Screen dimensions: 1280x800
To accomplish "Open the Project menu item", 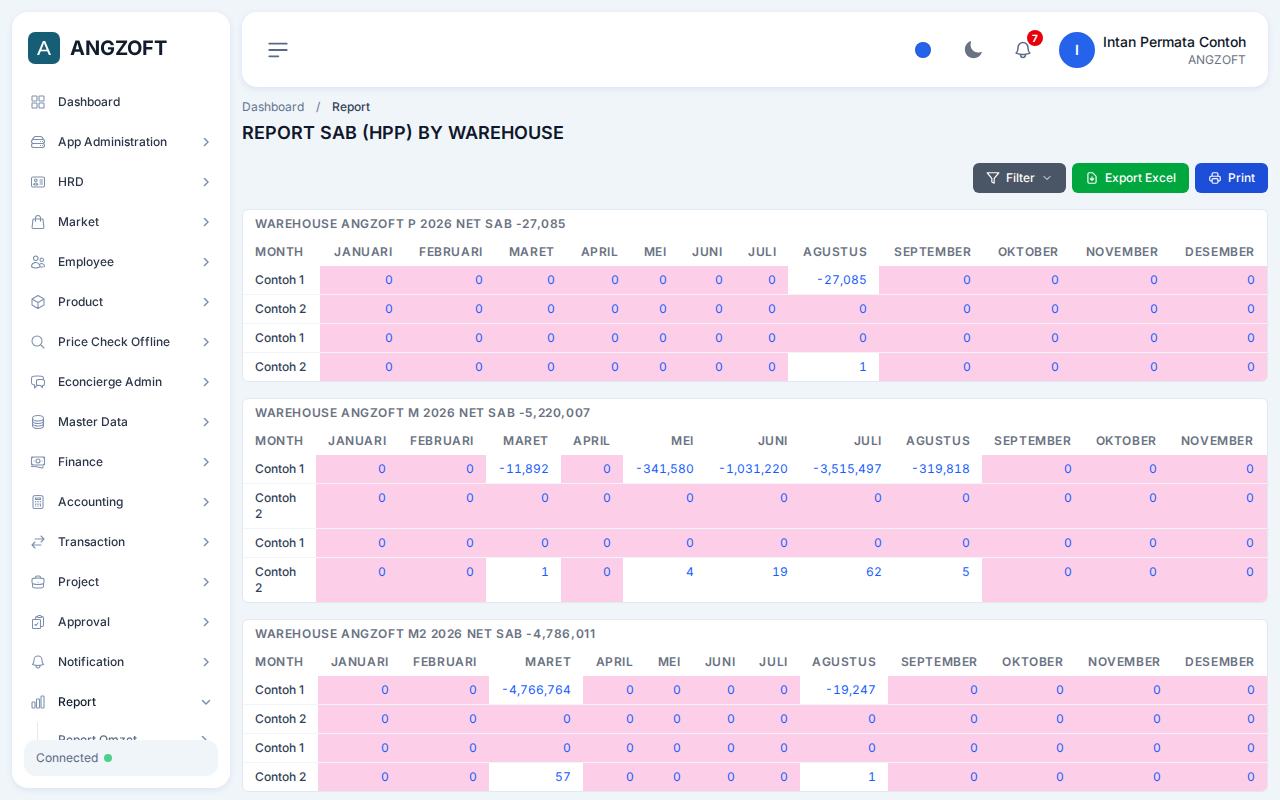I will pyautogui.click(x=120, y=582).
